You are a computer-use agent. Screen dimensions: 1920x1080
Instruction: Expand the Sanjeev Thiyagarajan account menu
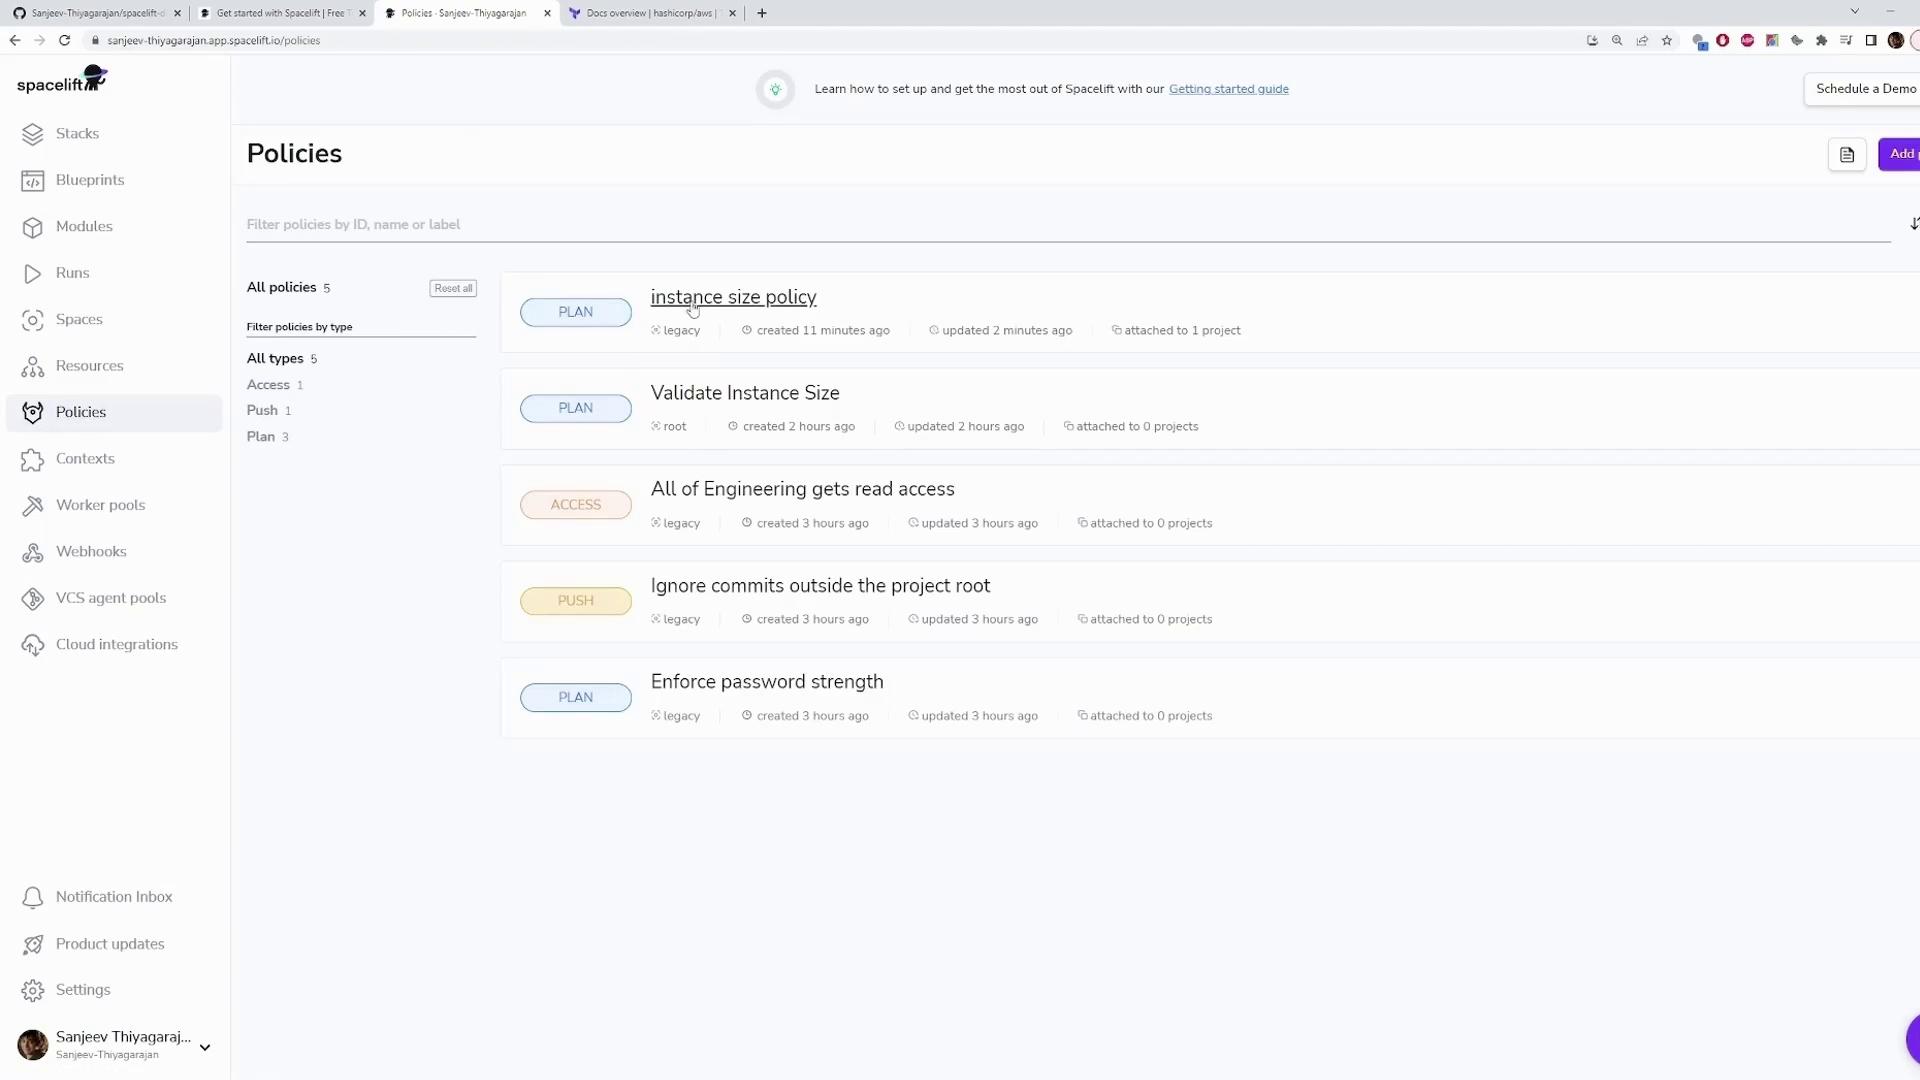point(205,1047)
